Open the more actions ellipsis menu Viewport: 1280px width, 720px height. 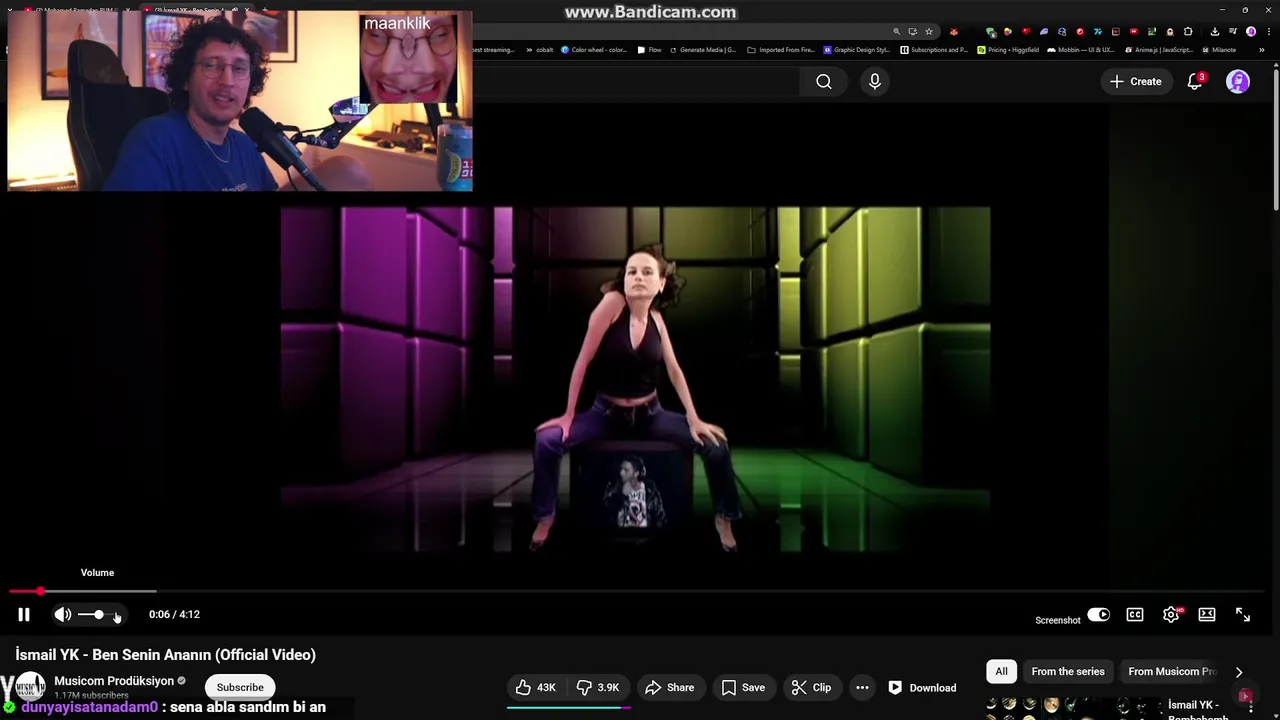coord(862,688)
